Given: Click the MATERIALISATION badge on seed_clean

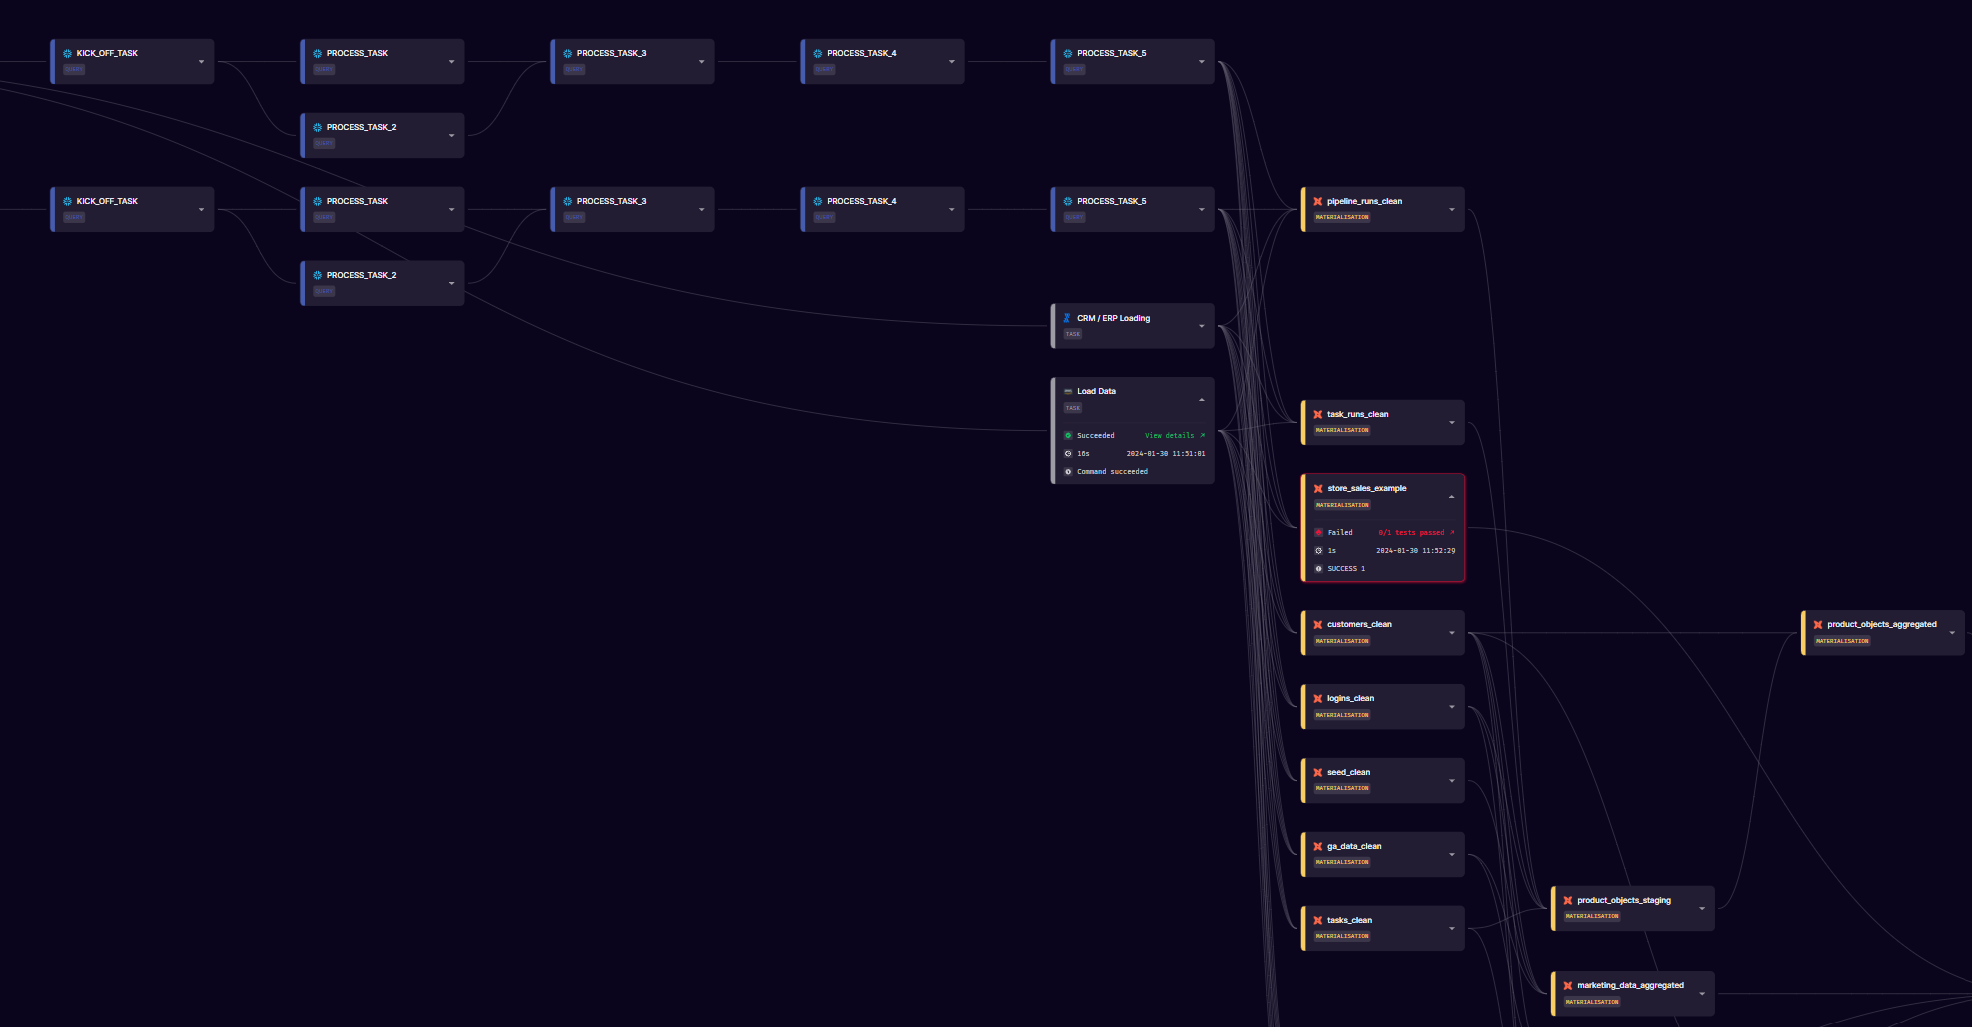Looking at the screenshot, I should [1340, 788].
